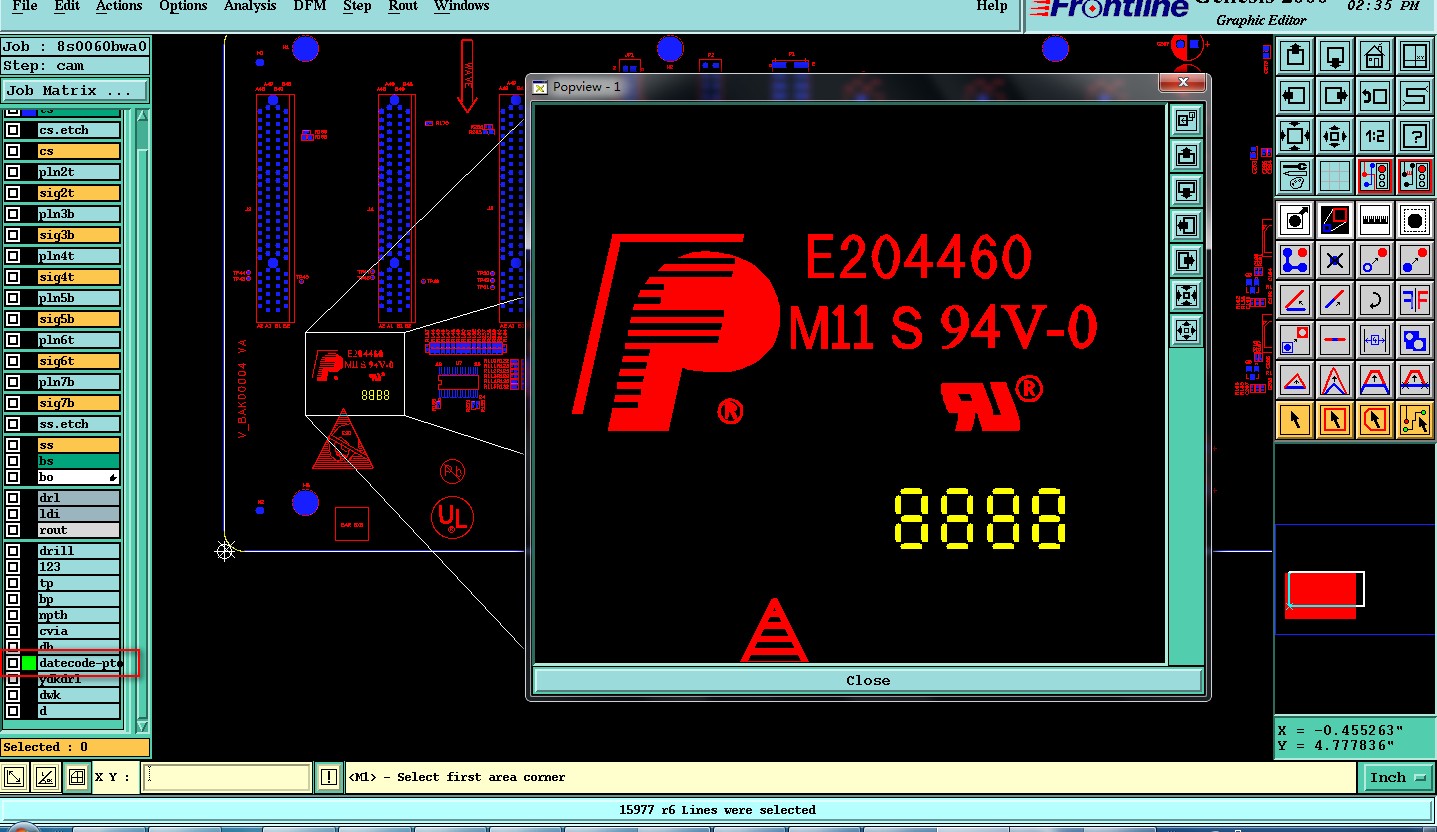
Task: Click the Popview zoom out icon
Action: (x=1186, y=295)
